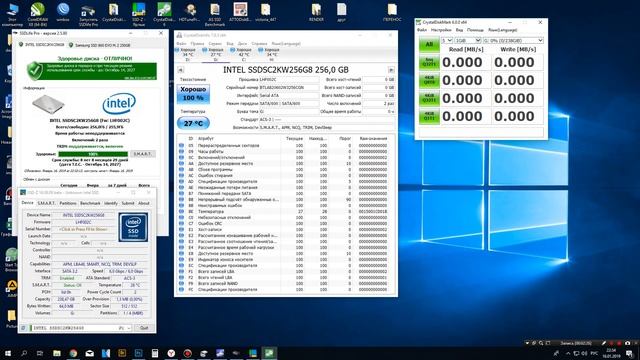Viewport: 640px width, 360px height.
Task: Switch to Benchmark tab in SSD-Z
Action: point(90,203)
